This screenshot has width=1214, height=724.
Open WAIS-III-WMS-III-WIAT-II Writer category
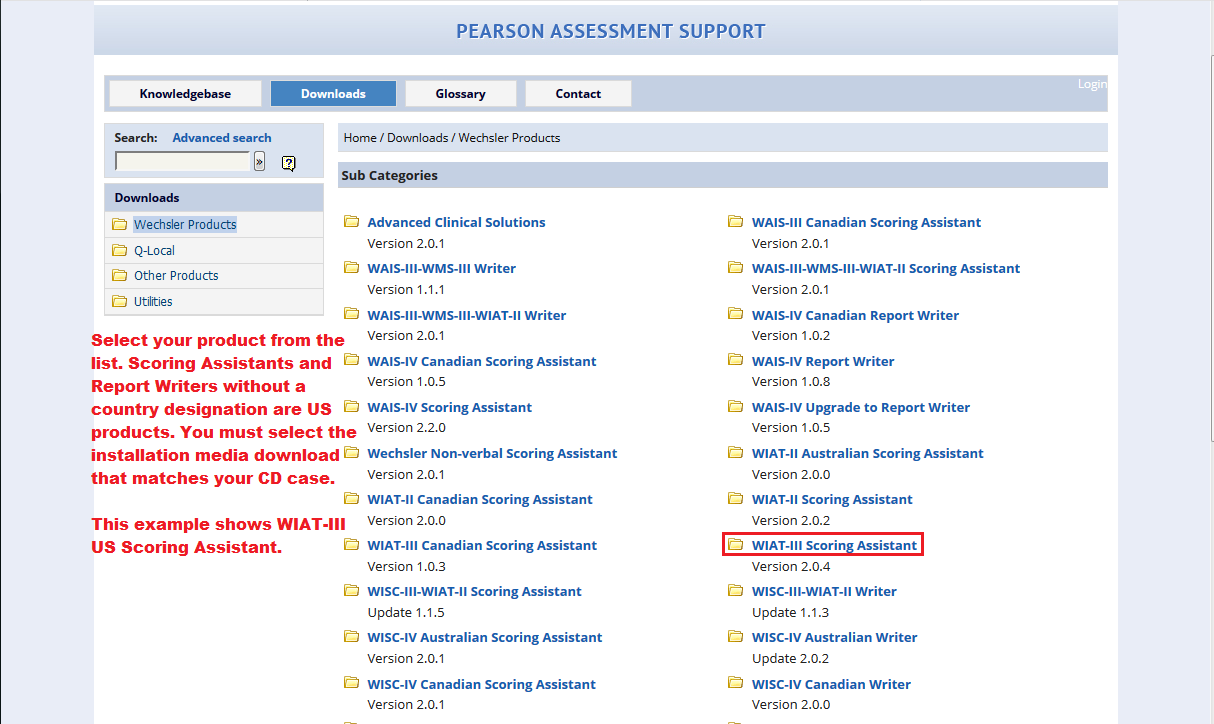click(467, 316)
